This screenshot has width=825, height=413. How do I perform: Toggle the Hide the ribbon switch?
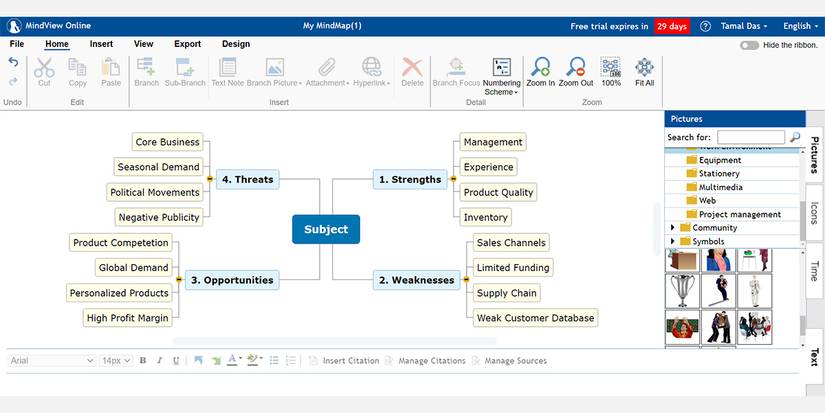tap(749, 45)
